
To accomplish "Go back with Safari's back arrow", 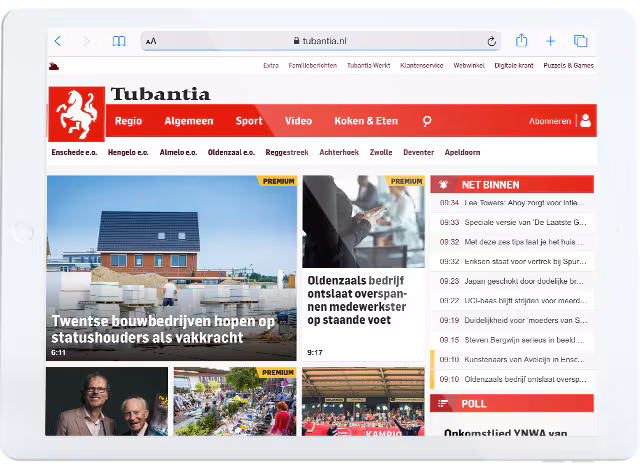I will pyautogui.click(x=58, y=41).
